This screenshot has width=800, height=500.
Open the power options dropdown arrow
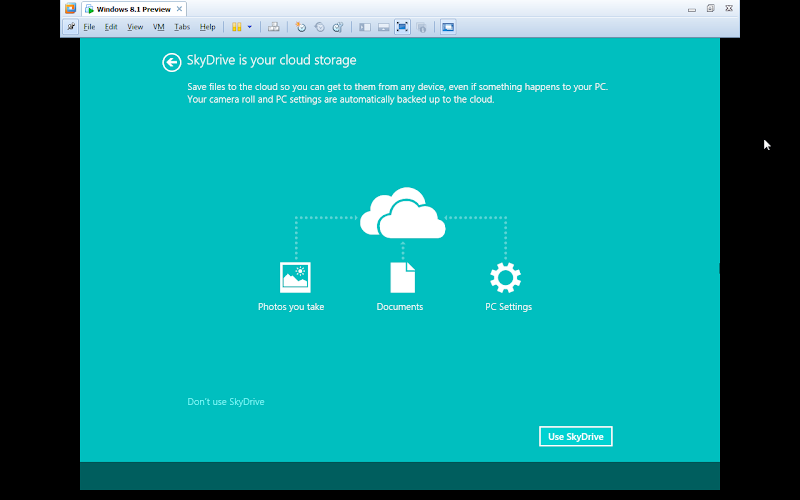[249, 27]
